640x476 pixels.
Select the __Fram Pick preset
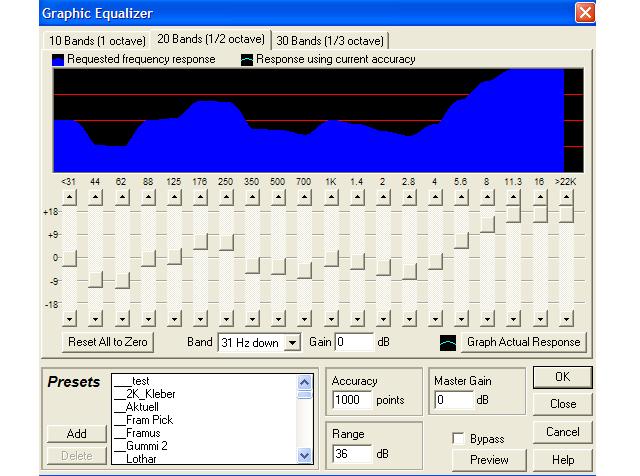143,420
